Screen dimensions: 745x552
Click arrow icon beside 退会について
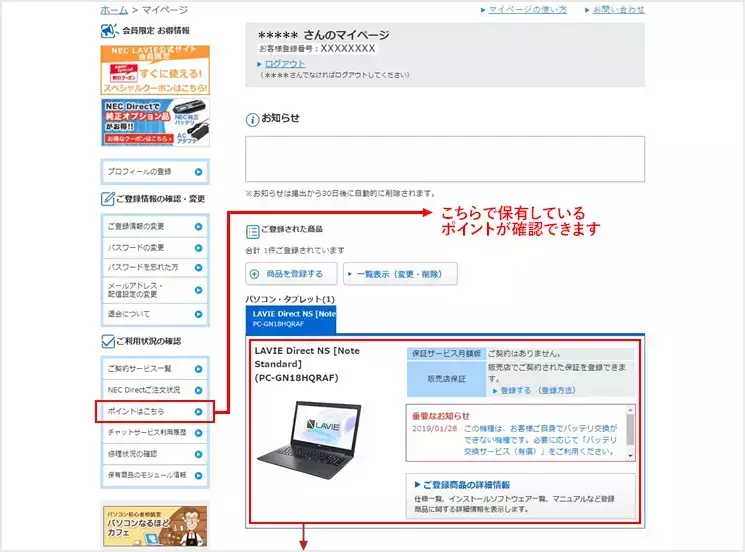[x=199, y=314]
